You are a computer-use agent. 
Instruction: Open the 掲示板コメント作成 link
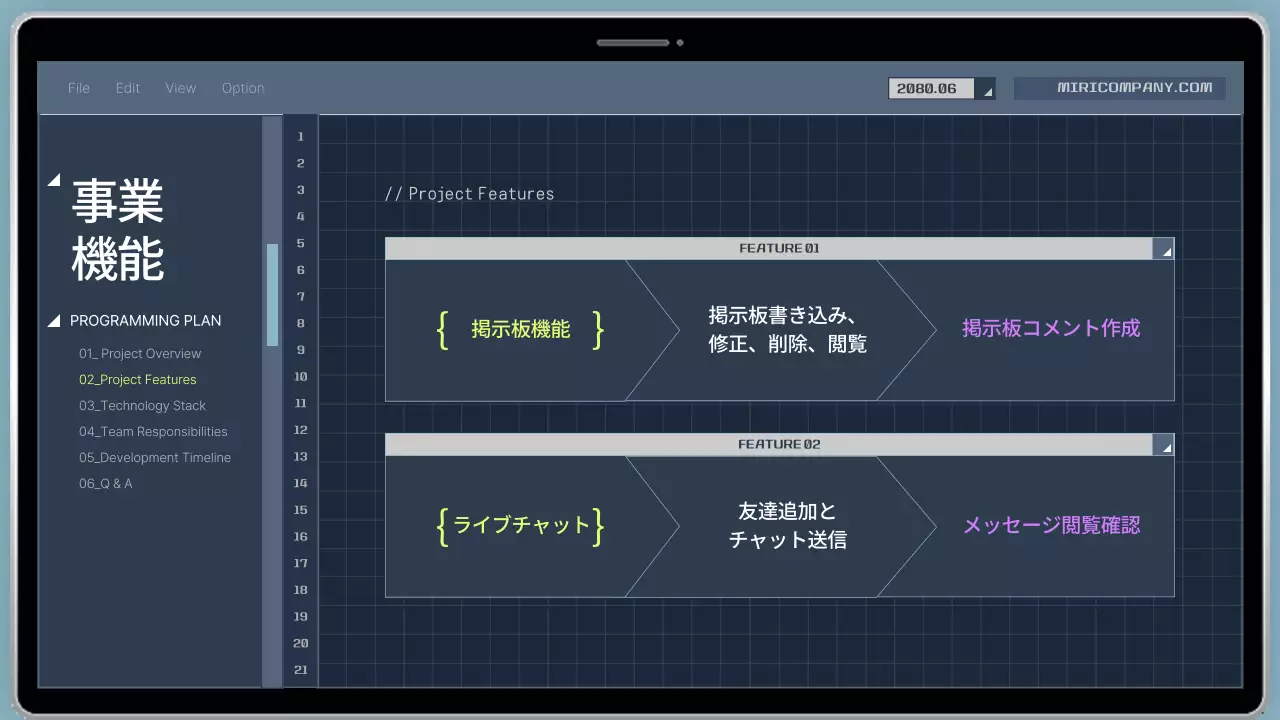[x=1051, y=328]
